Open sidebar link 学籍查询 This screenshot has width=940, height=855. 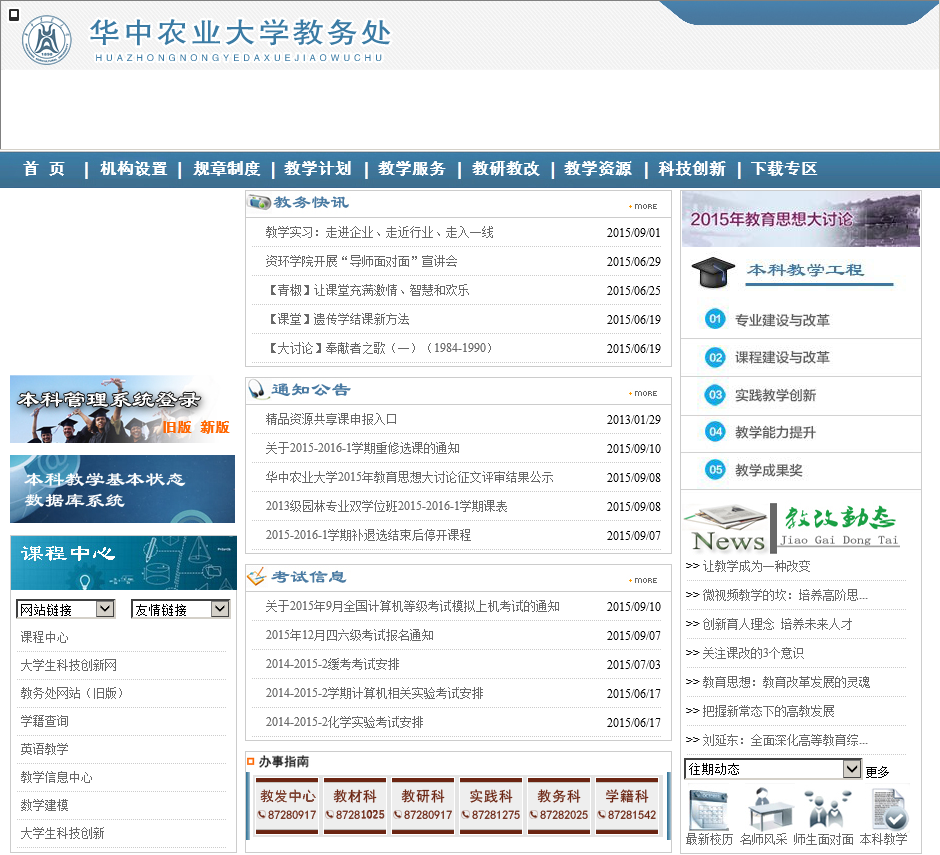[44, 721]
